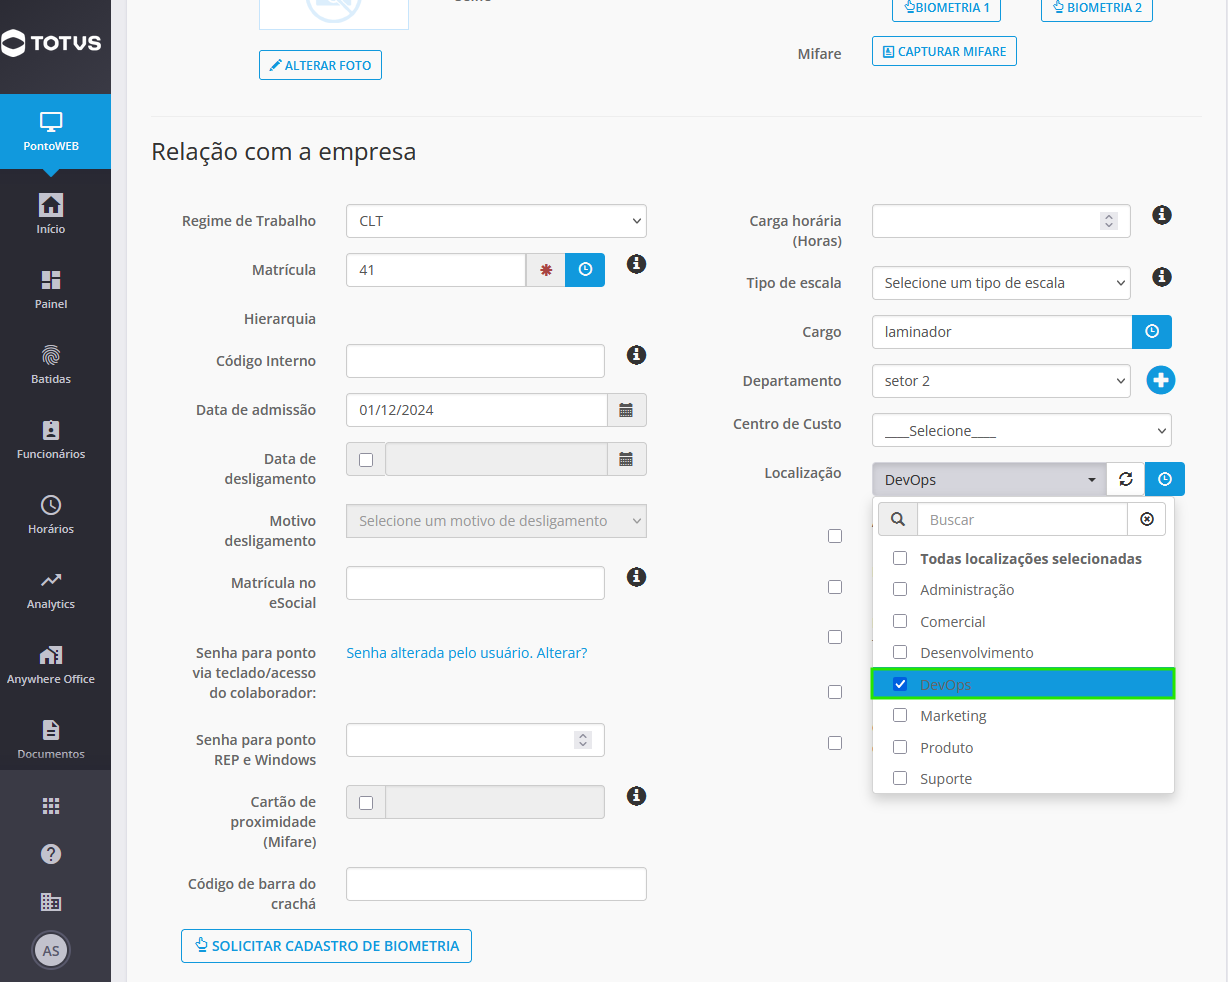Check the Marketing location option
The height and width of the screenshot is (982, 1228).
(x=900, y=715)
